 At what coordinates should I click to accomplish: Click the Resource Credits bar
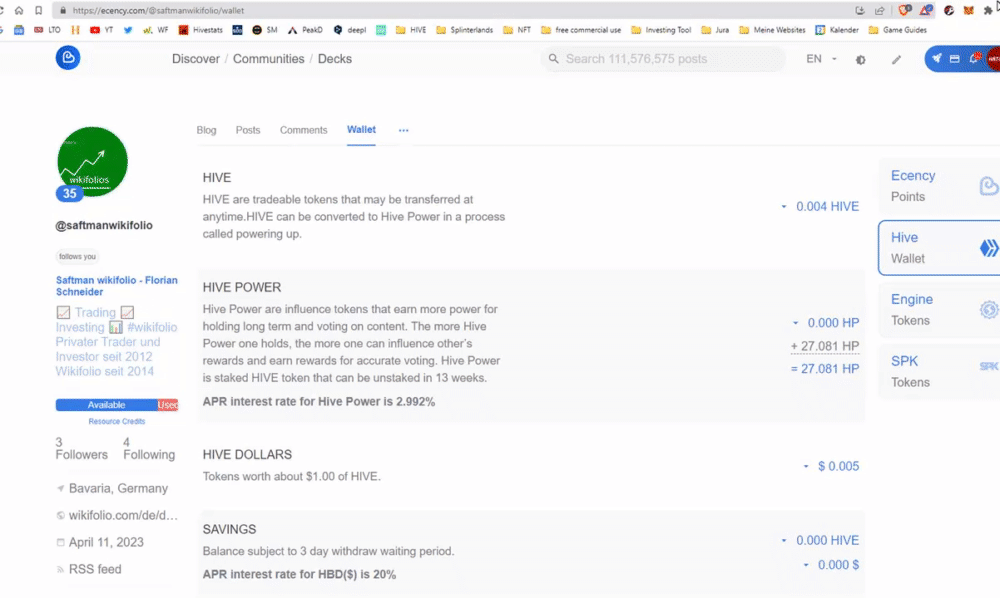(x=117, y=405)
